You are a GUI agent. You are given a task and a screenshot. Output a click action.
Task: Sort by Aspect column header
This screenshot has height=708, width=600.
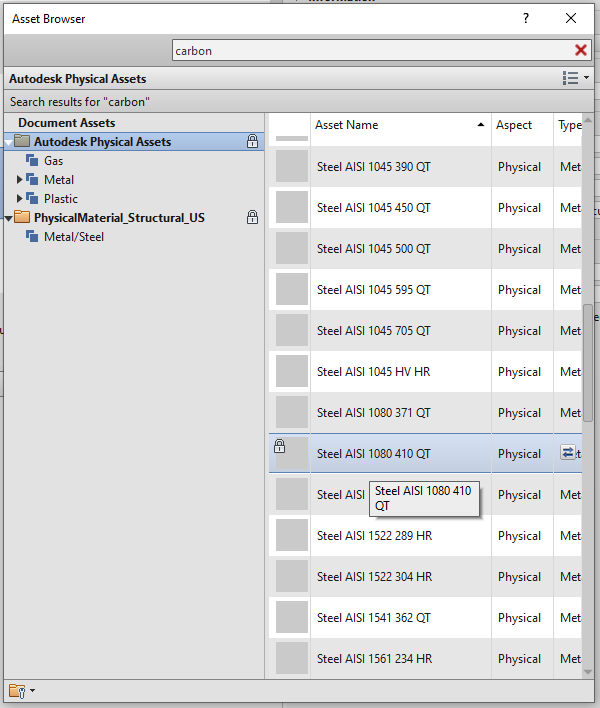coord(522,125)
